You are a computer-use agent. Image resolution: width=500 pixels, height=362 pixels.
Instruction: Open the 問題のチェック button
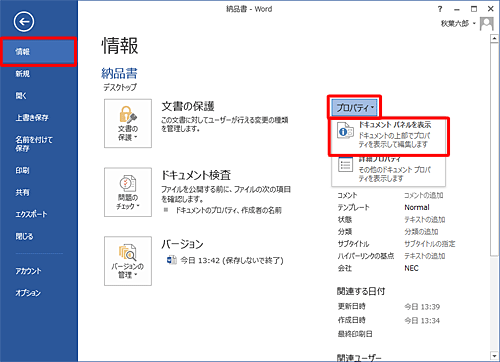pos(128,192)
